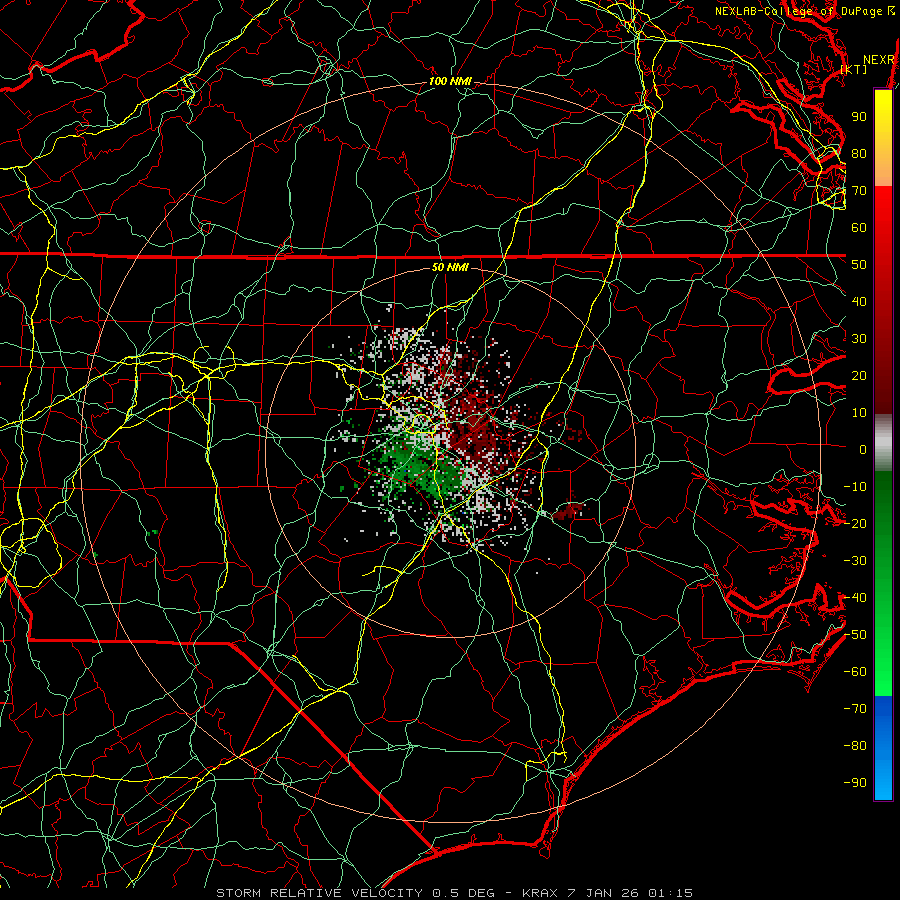Click the -20 knot label on the scale

point(855,523)
